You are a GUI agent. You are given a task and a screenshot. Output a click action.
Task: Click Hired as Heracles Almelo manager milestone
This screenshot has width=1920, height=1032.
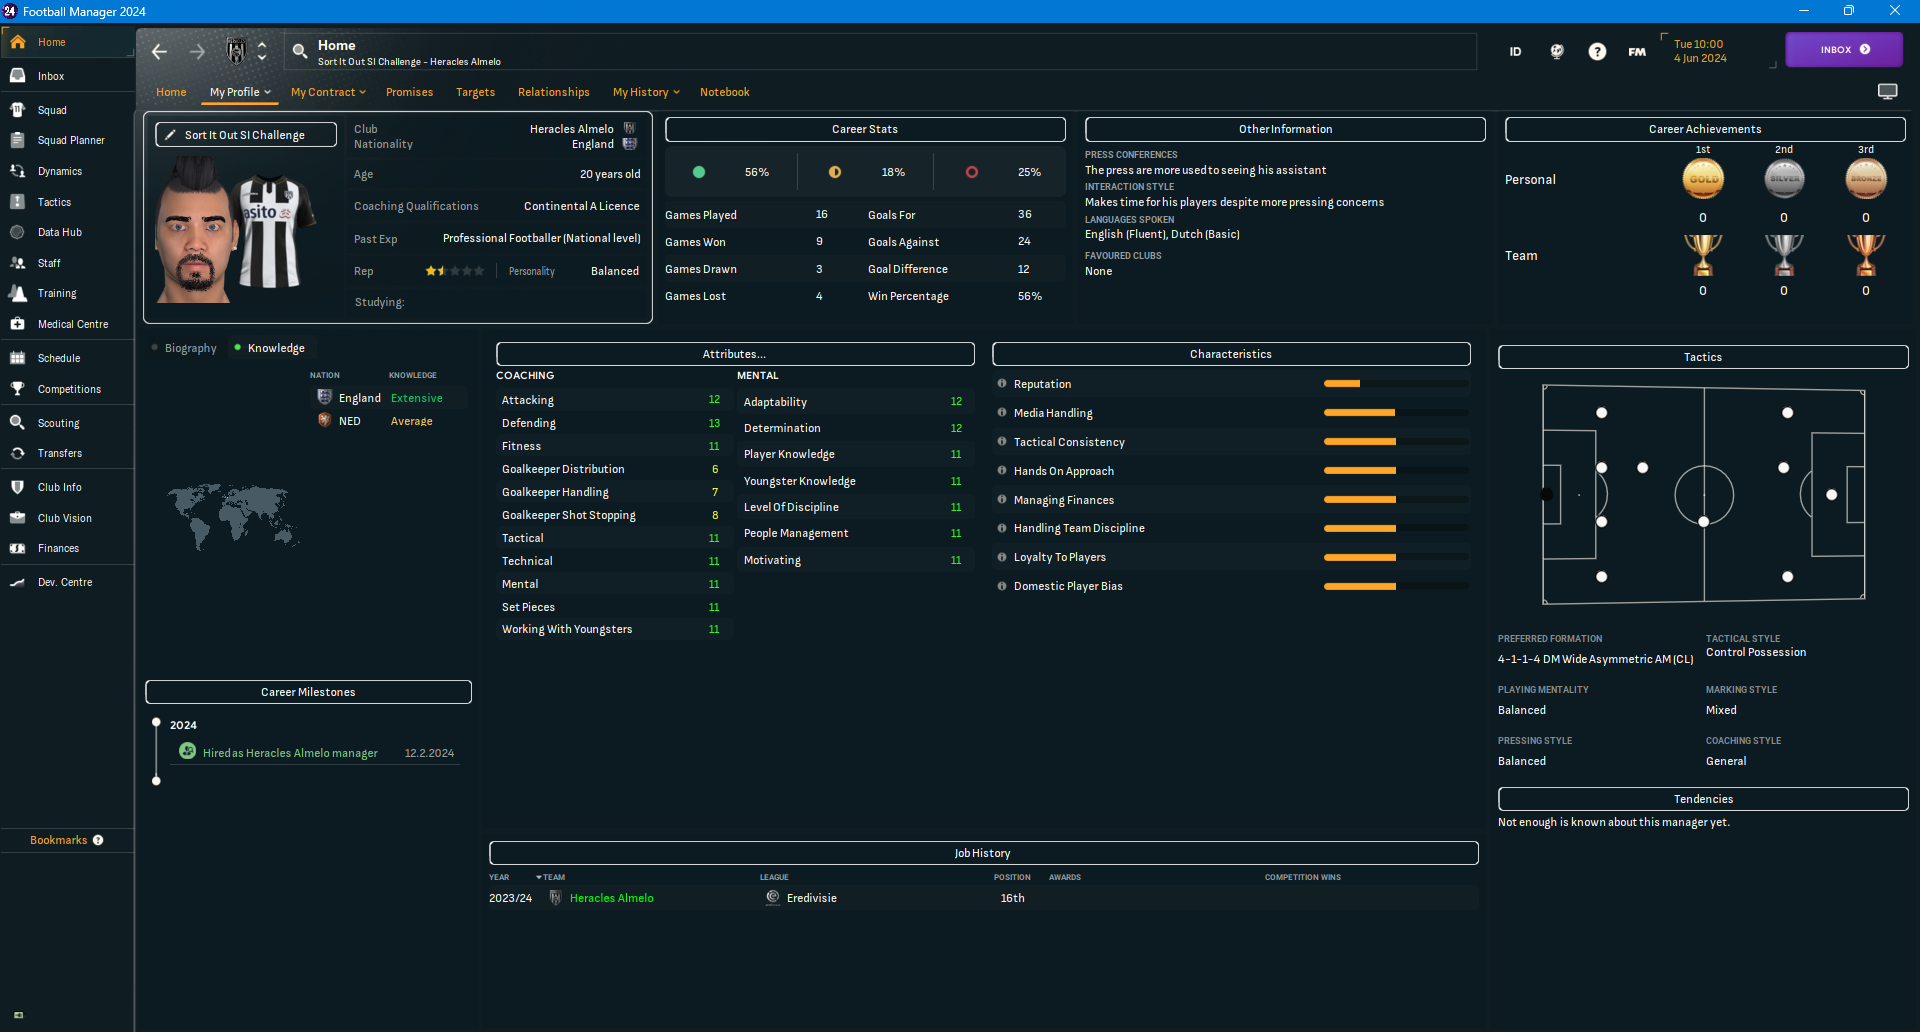(290, 753)
